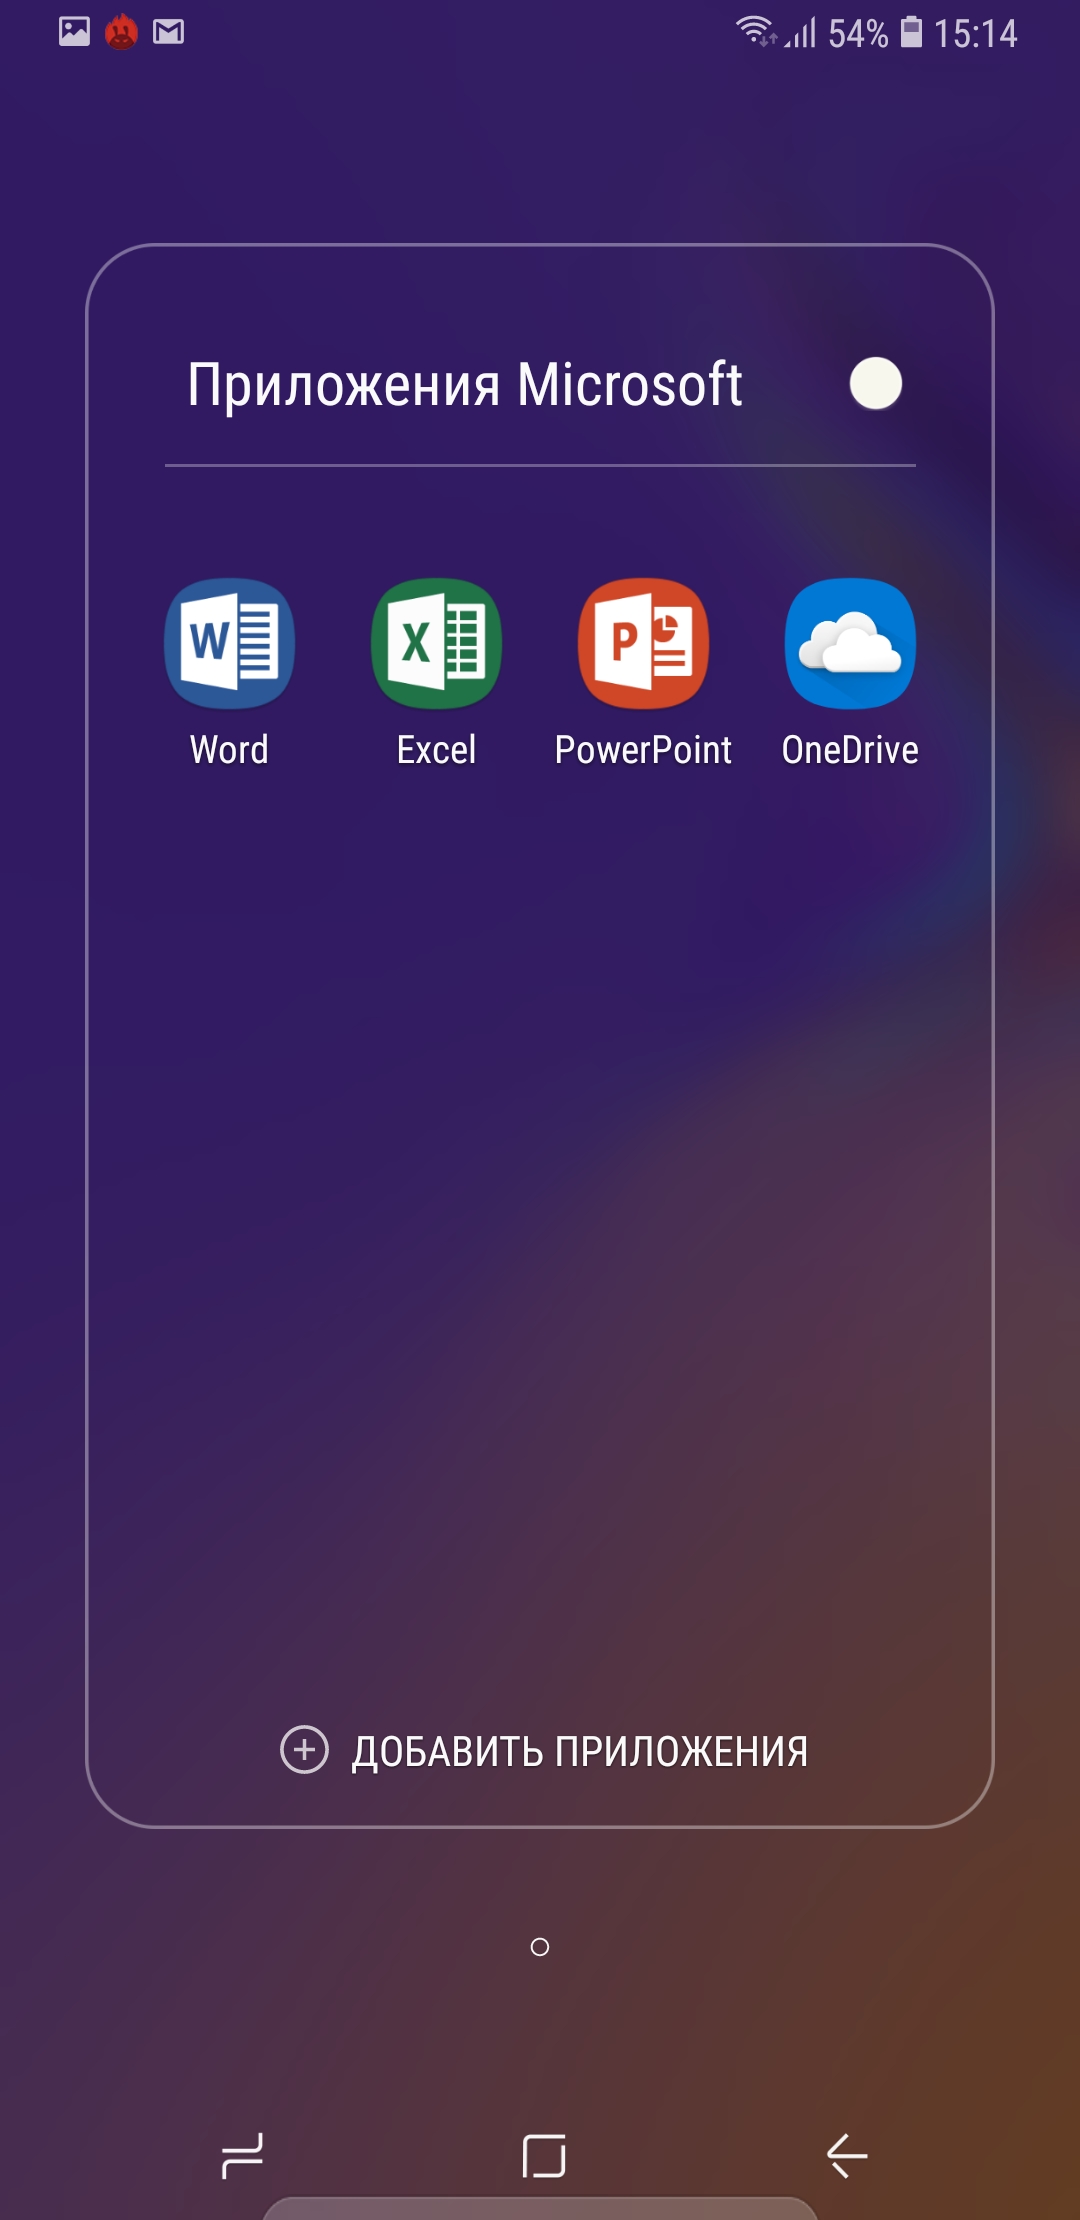Tap the OneDrive label text
This screenshot has width=1080, height=2220.
[850, 750]
